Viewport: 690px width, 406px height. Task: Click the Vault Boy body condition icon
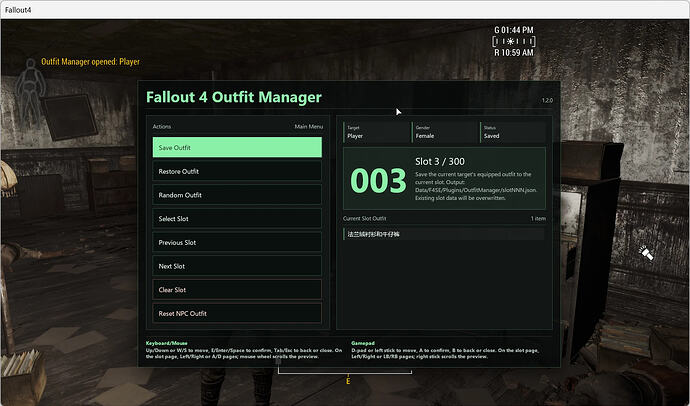(30, 90)
